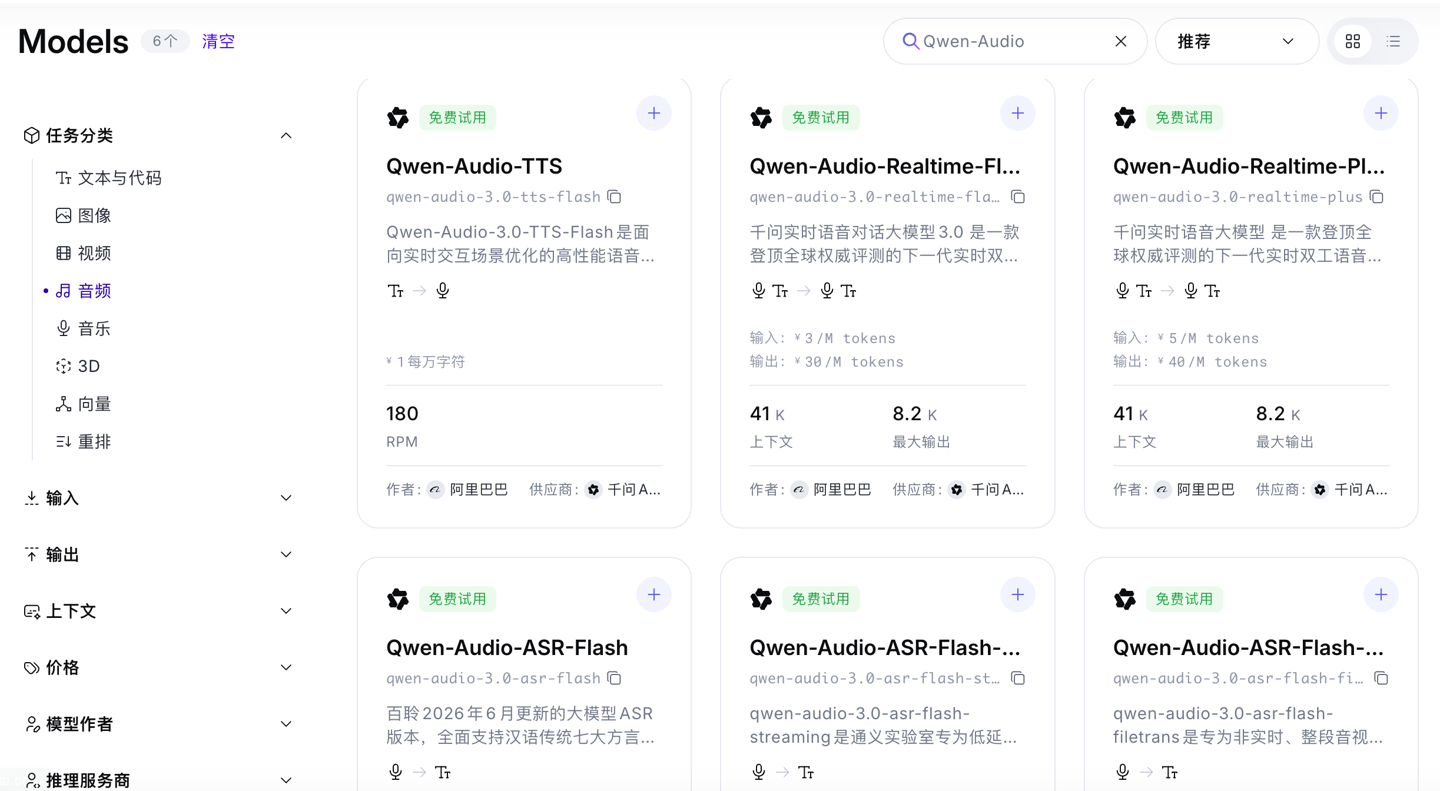Click the 免费试用 badge on Qwen-Audio-ASR-Flash
The width and height of the screenshot is (1440, 791).
pos(457,599)
